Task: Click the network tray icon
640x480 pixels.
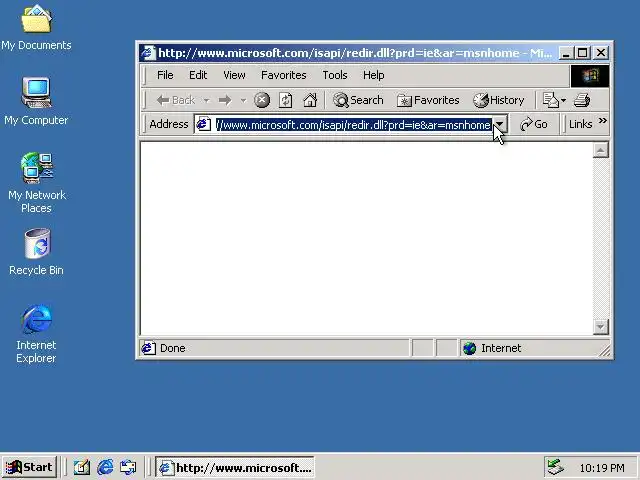Action: coord(556,467)
